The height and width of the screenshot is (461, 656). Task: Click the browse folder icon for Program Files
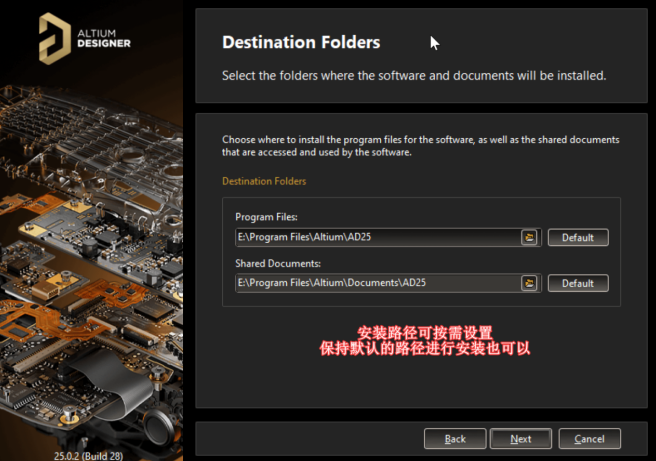(530, 237)
